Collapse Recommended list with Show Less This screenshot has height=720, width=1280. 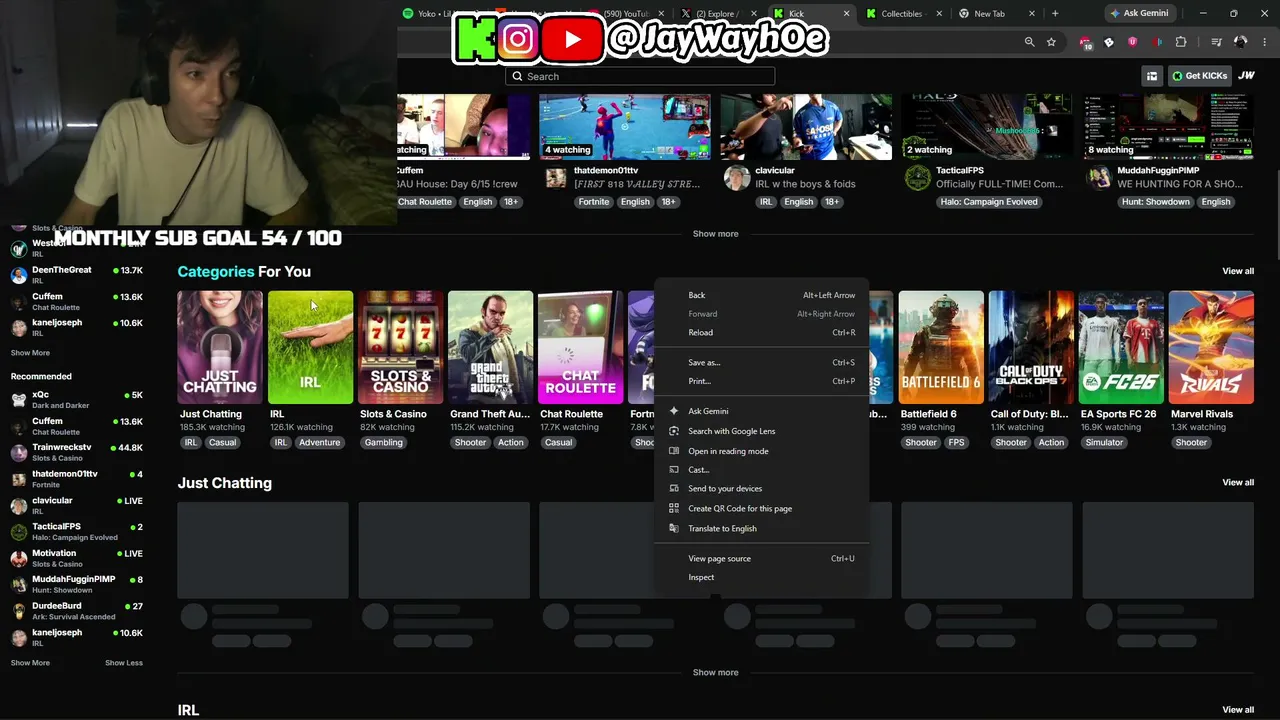[x=124, y=663]
